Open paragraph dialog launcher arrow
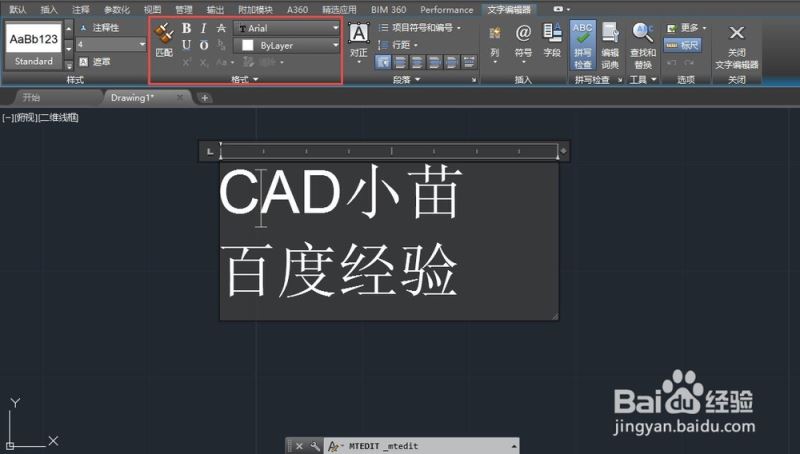800x454 pixels. click(473, 80)
